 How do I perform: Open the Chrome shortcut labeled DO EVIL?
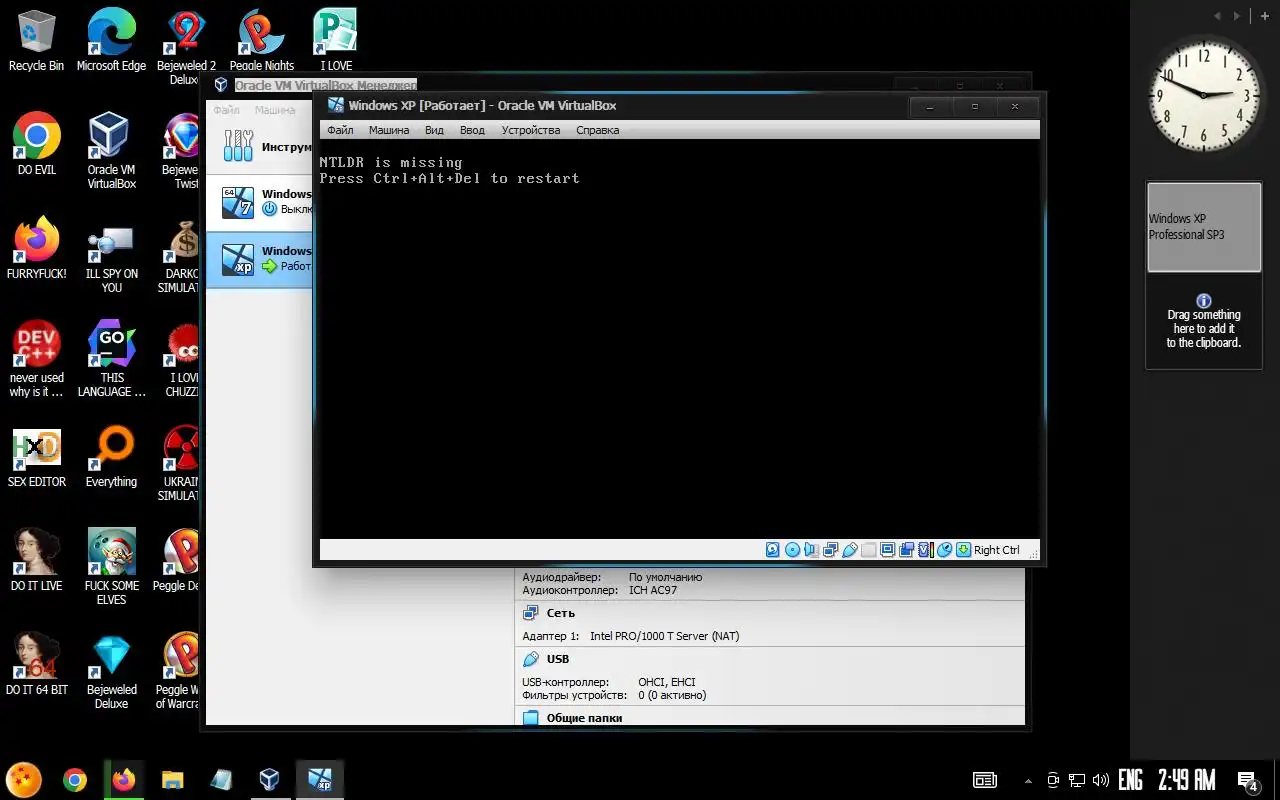click(36, 145)
